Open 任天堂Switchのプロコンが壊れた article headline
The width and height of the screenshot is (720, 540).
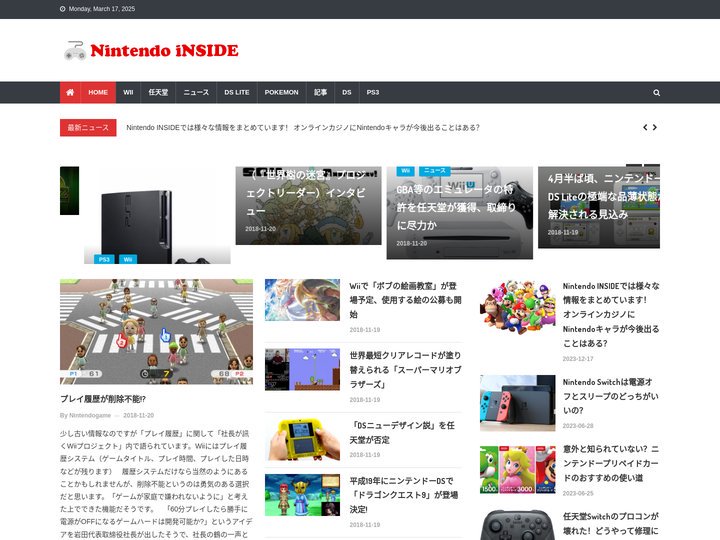coord(611,523)
